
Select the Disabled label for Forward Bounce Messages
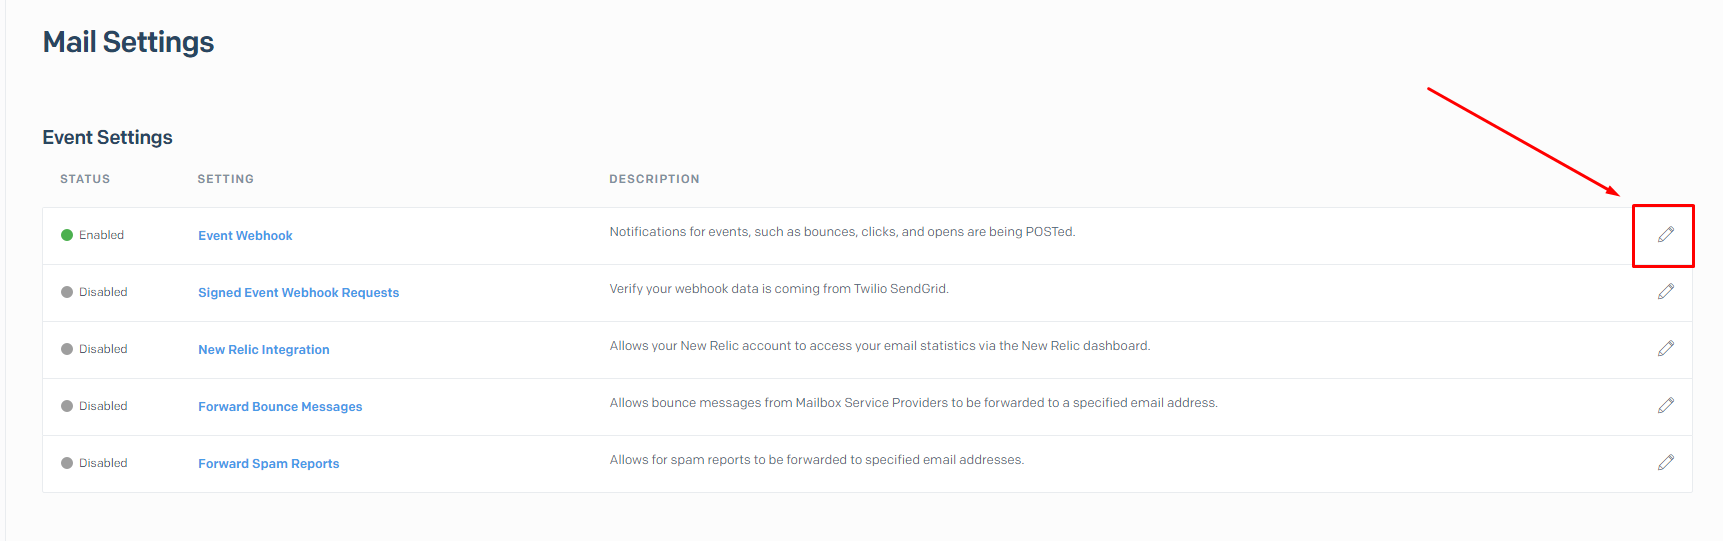coord(103,406)
